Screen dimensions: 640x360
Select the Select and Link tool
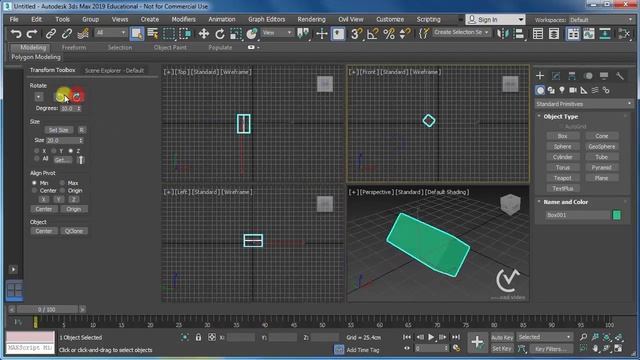(x=51, y=34)
